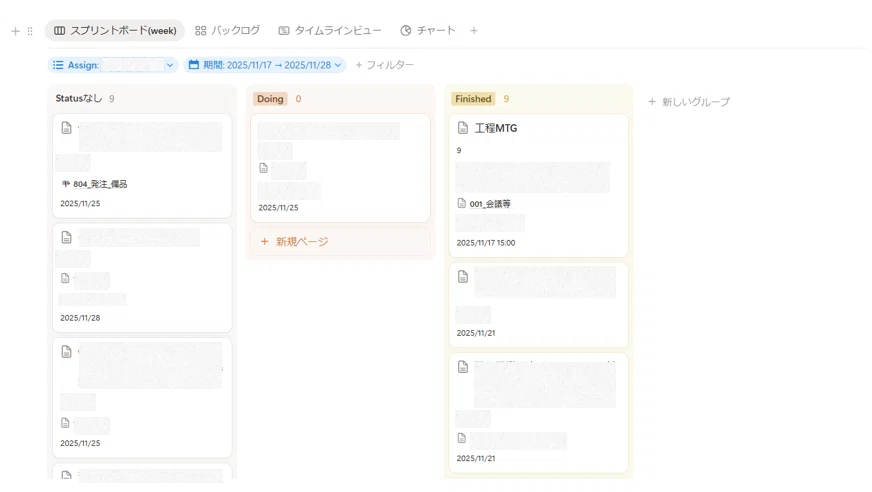Click 新しいグループ to add a group

click(689, 102)
